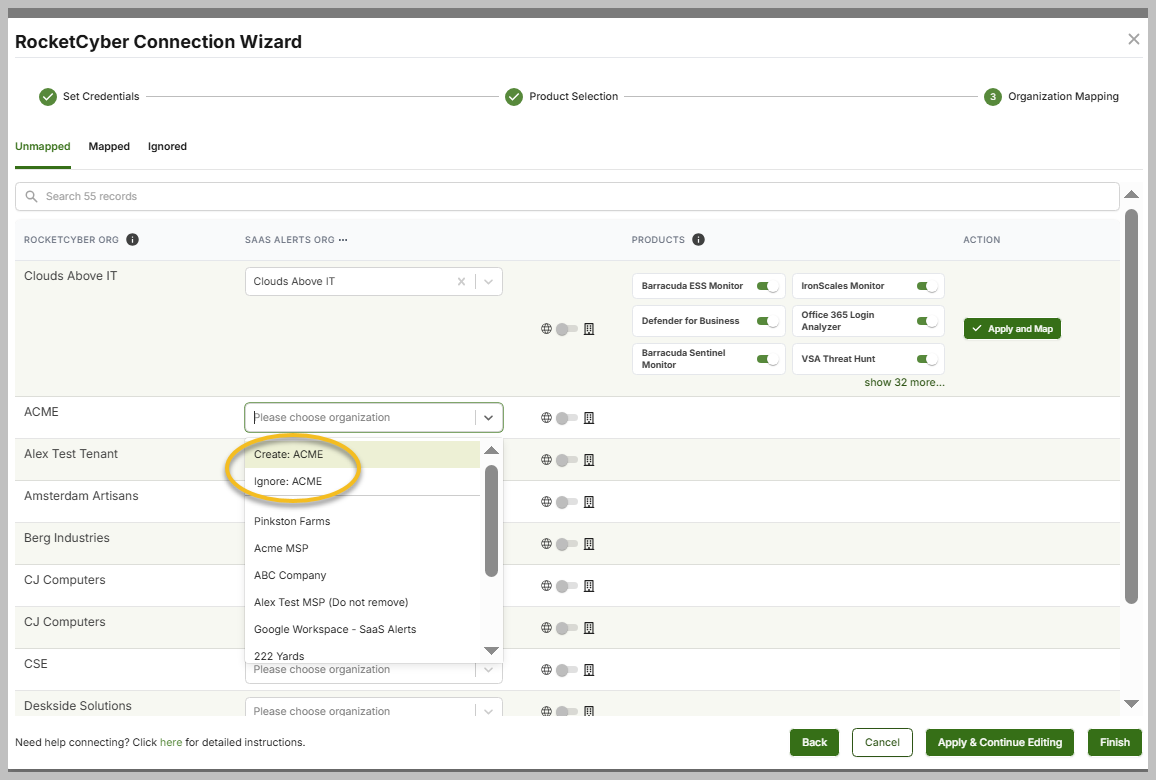Click the building icon in Clouds Above IT row
Image resolution: width=1156 pixels, height=780 pixels.
(x=589, y=329)
